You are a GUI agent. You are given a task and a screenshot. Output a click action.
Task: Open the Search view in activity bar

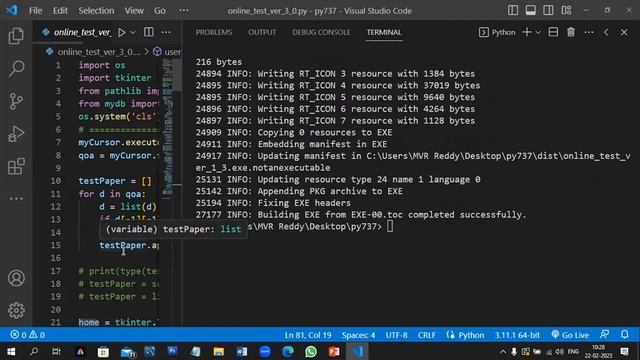pos(16,68)
